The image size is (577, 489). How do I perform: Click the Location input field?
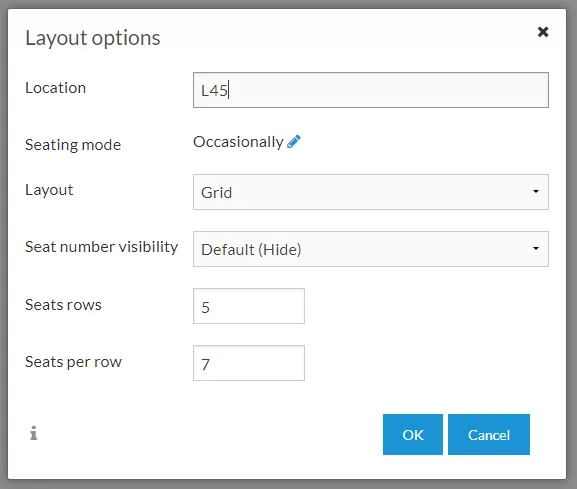coord(371,90)
